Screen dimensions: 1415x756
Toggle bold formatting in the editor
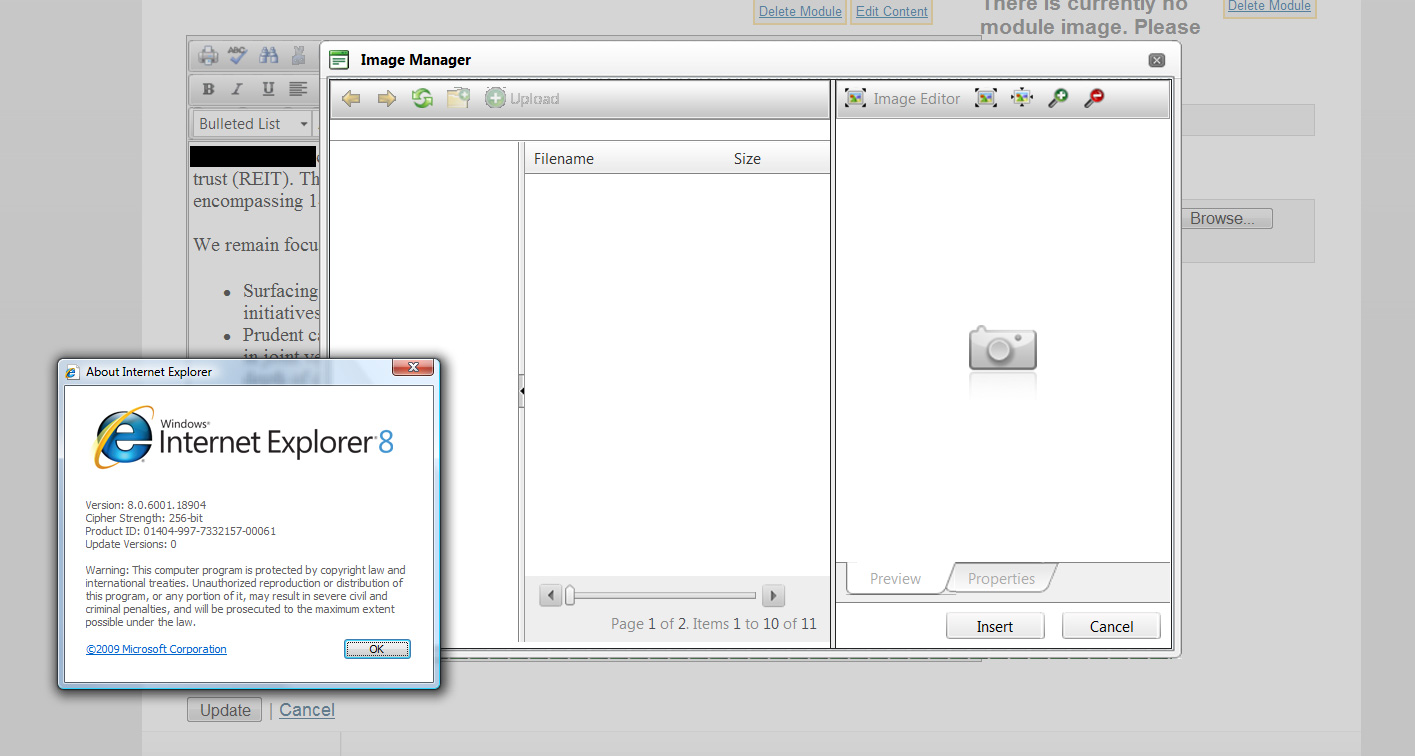click(x=208, y=89)
